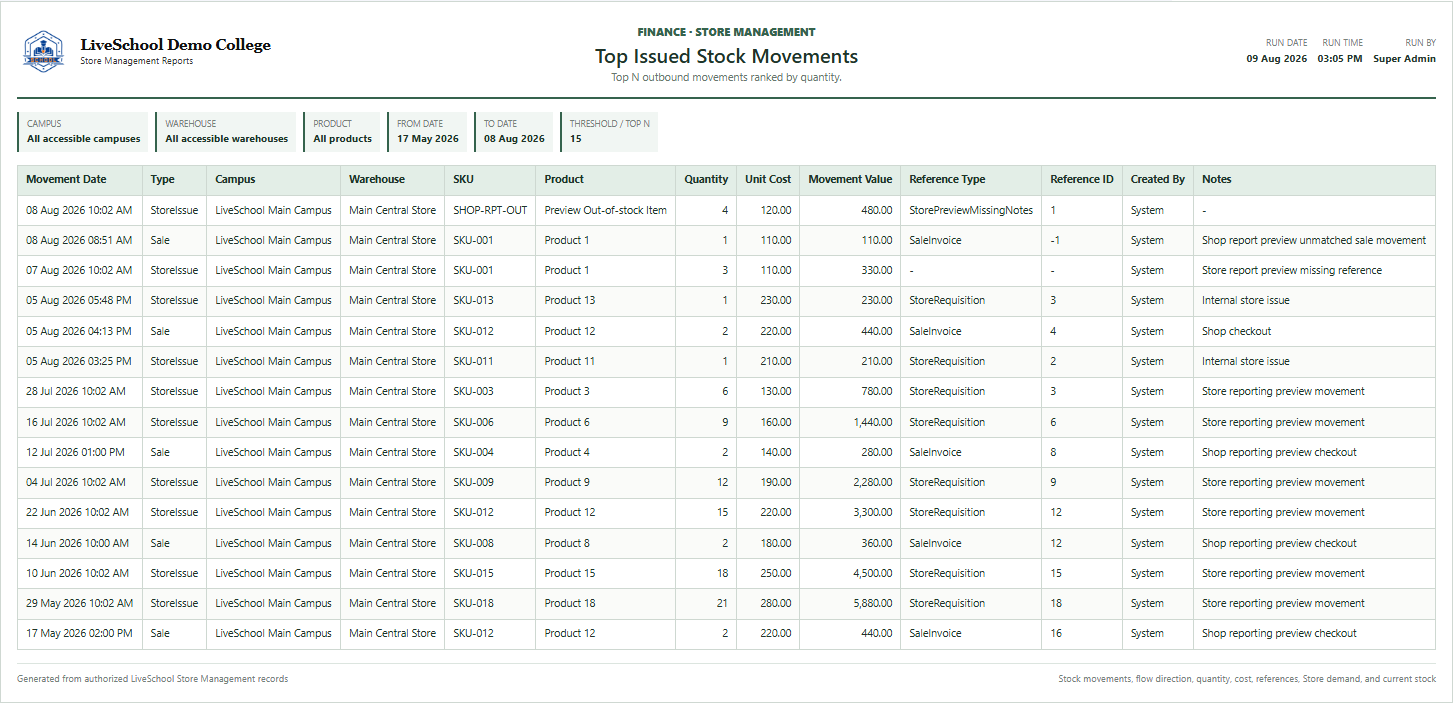Click the SKU-018 cell
The image size is (1453, 703).
pyautogui.click(x=490, y=604)
